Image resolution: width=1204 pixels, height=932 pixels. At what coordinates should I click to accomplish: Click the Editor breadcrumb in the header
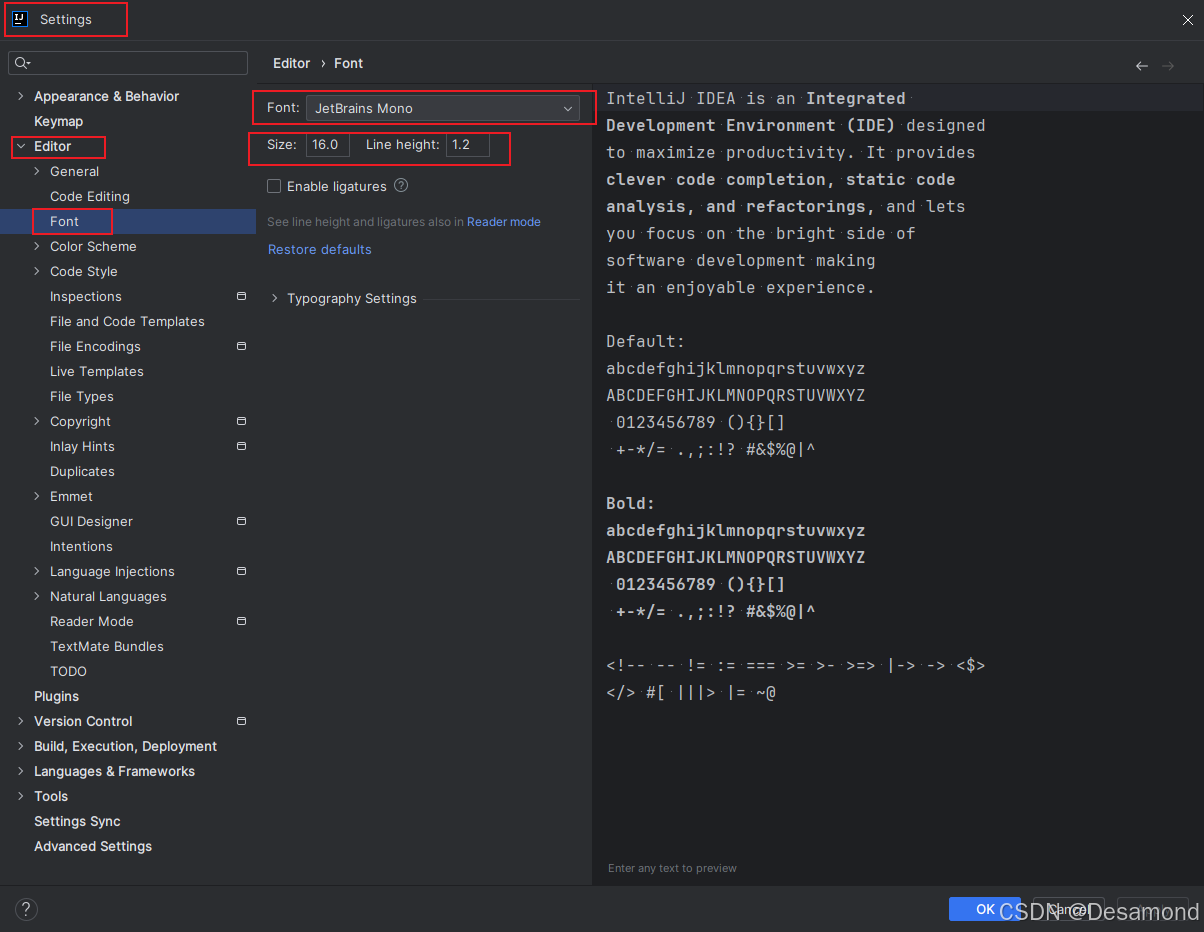(x=292, y=63)
